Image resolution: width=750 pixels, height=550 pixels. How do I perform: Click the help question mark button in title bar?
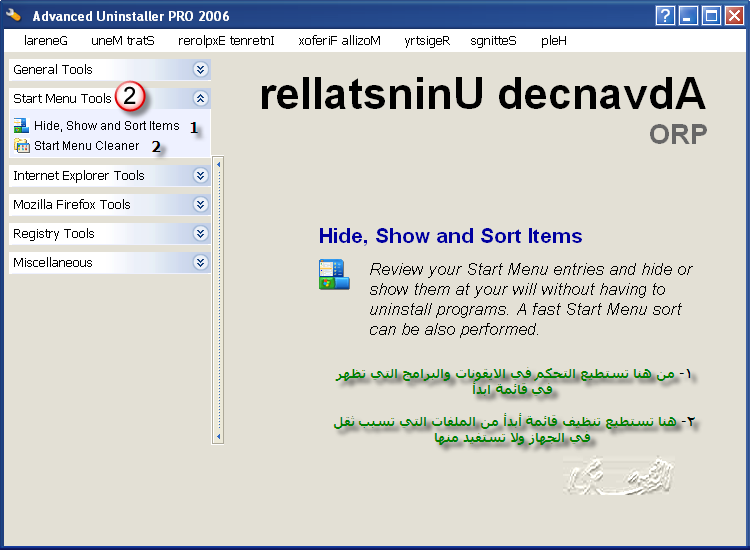[x=665, y=16]
